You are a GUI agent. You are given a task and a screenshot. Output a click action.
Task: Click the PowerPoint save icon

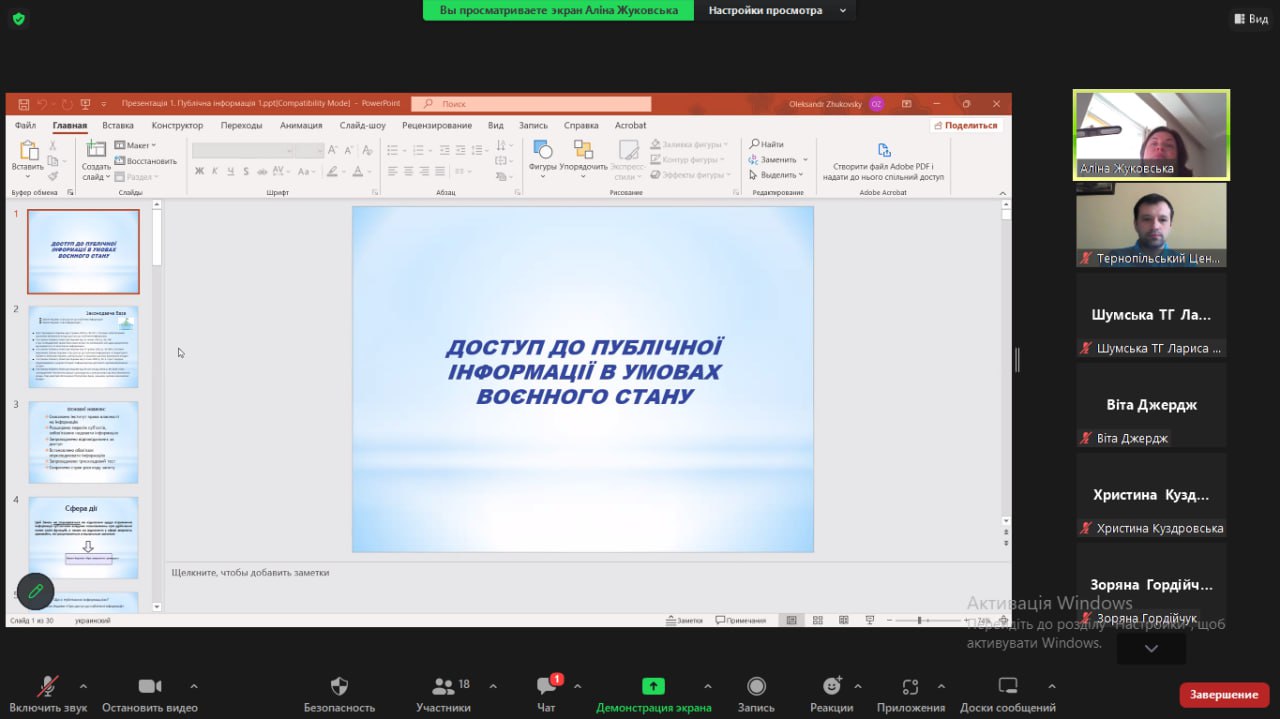point(23,103)
